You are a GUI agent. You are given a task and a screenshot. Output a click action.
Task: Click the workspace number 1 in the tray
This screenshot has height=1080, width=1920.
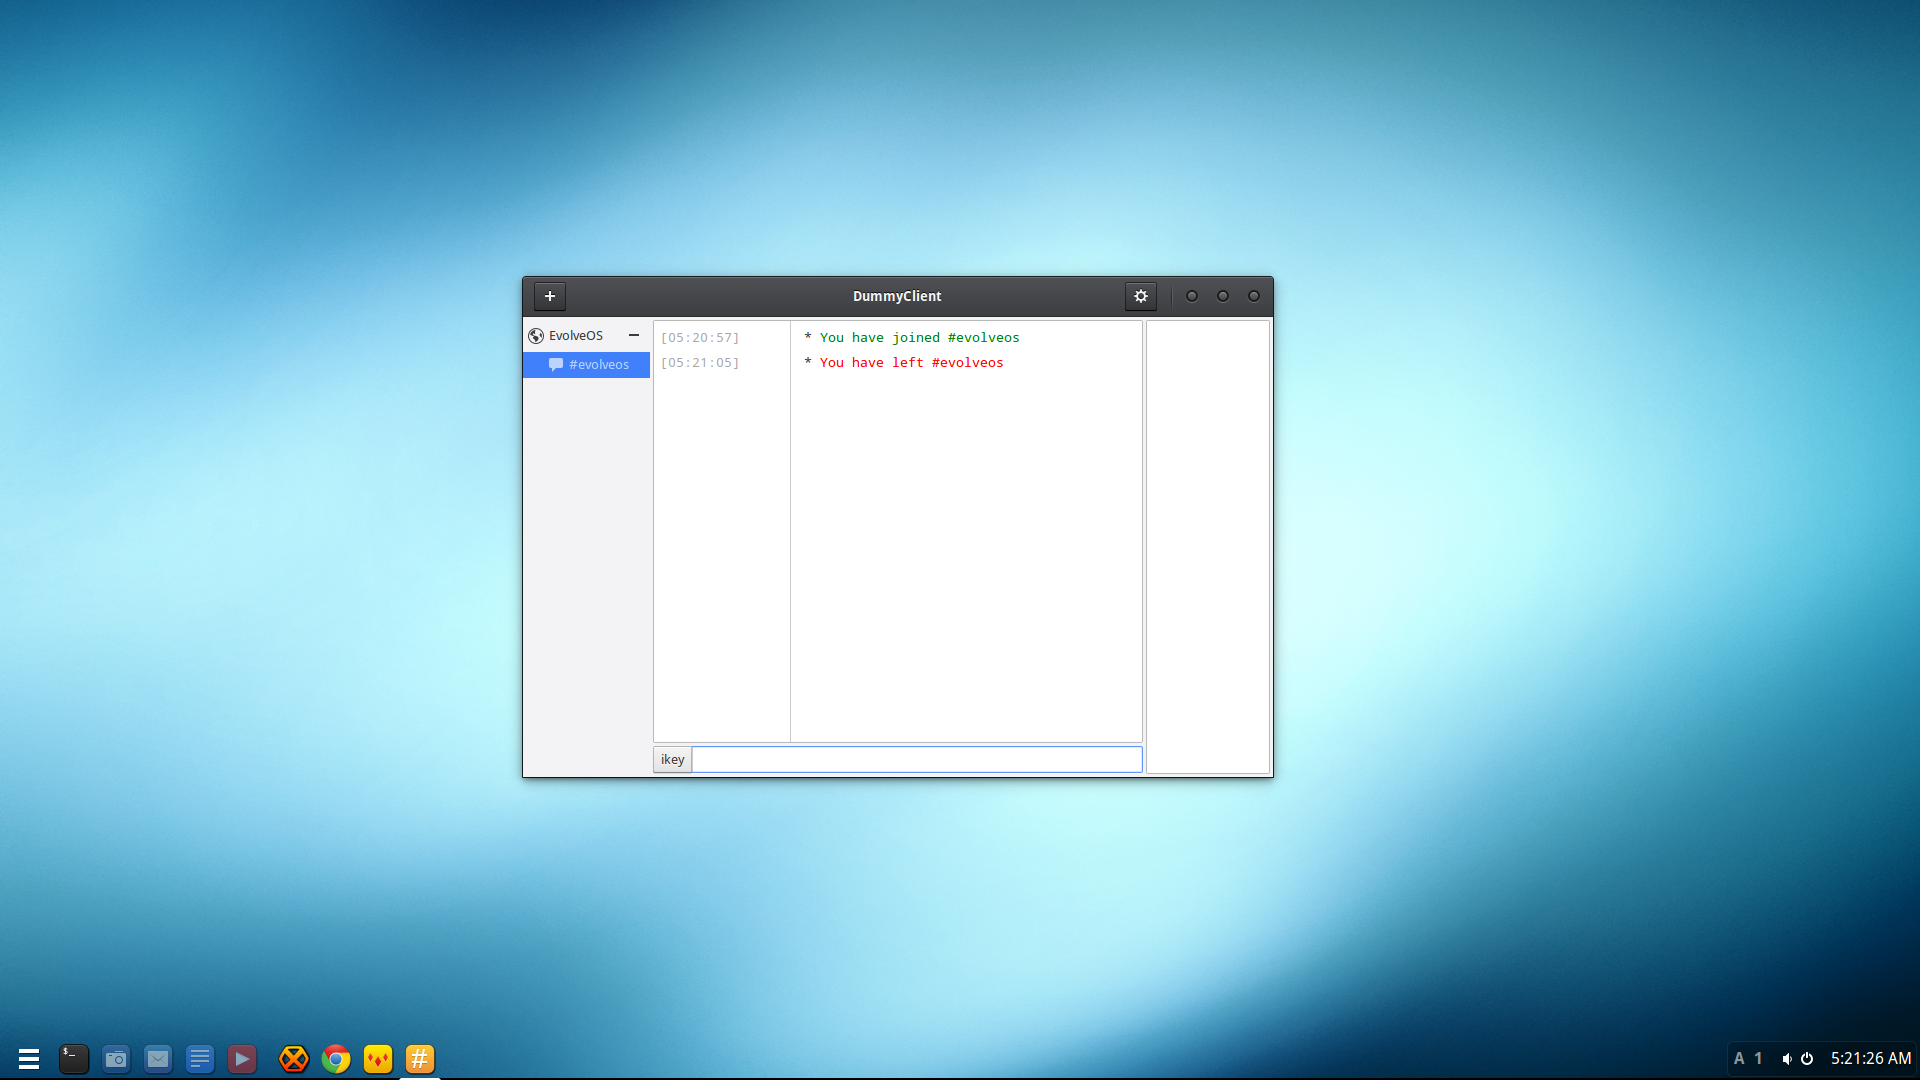[1759, 1058]
